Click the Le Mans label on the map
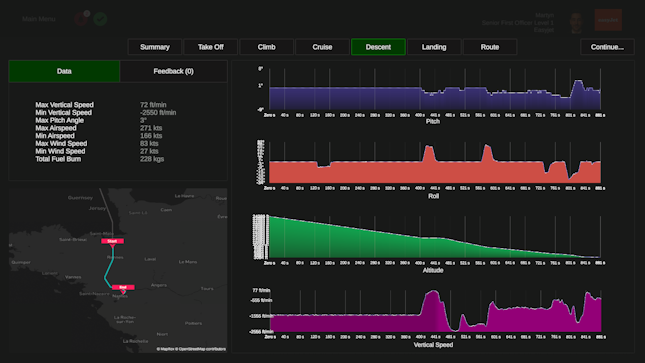Viewport: 645px width, 363px height. 188,262
